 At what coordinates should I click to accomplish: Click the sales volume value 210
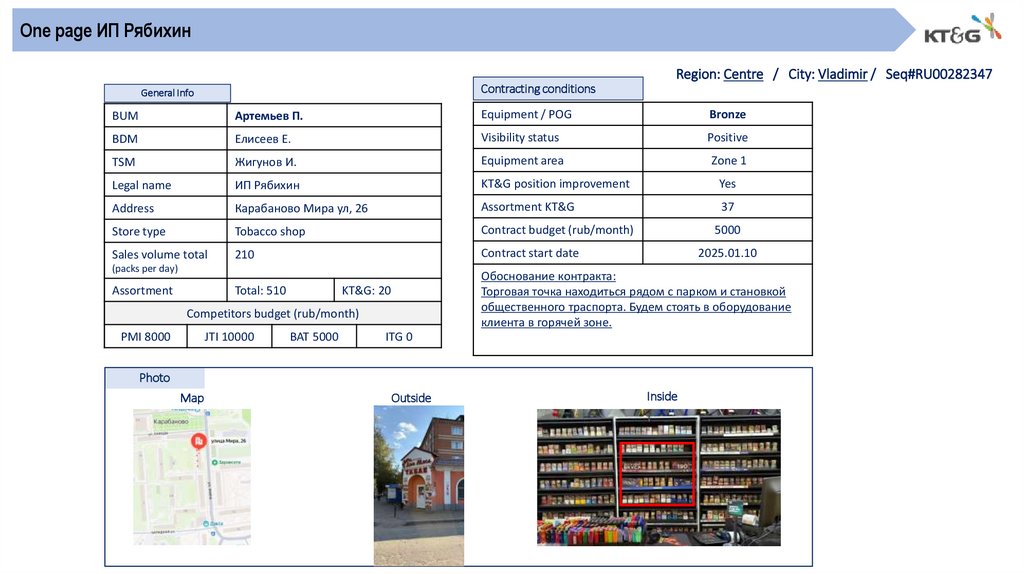[x=244, y=255]
